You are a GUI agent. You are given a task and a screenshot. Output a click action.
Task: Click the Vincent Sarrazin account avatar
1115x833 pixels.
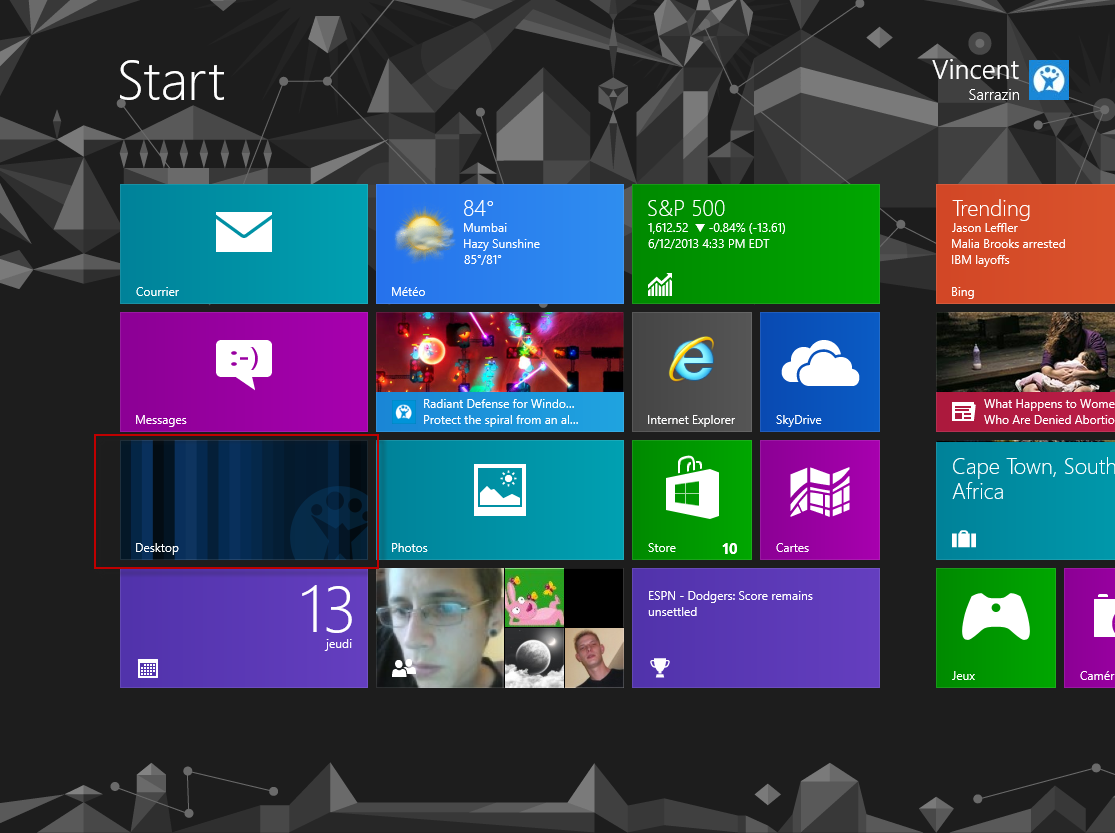click(x=1050, y=80)
